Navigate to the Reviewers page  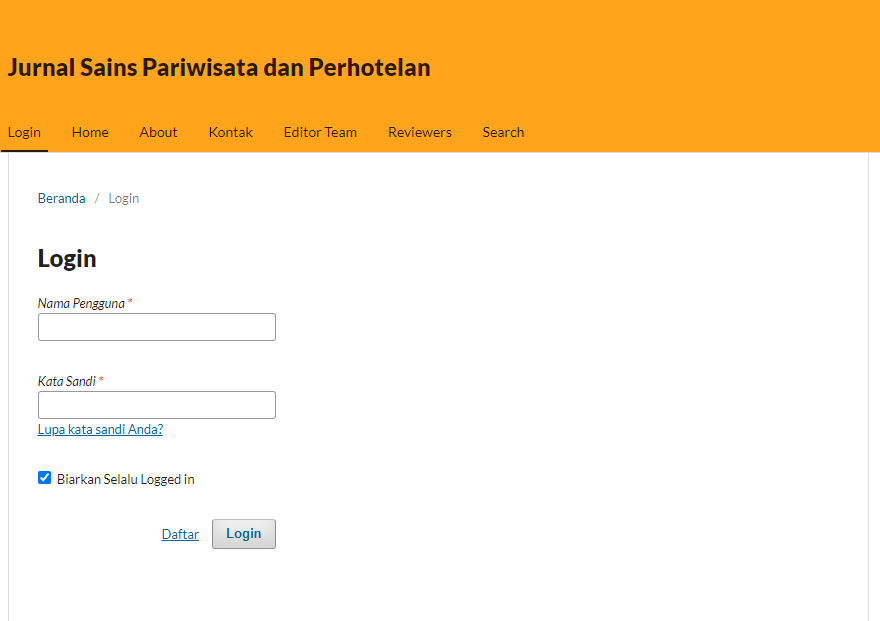coord(420,132)
